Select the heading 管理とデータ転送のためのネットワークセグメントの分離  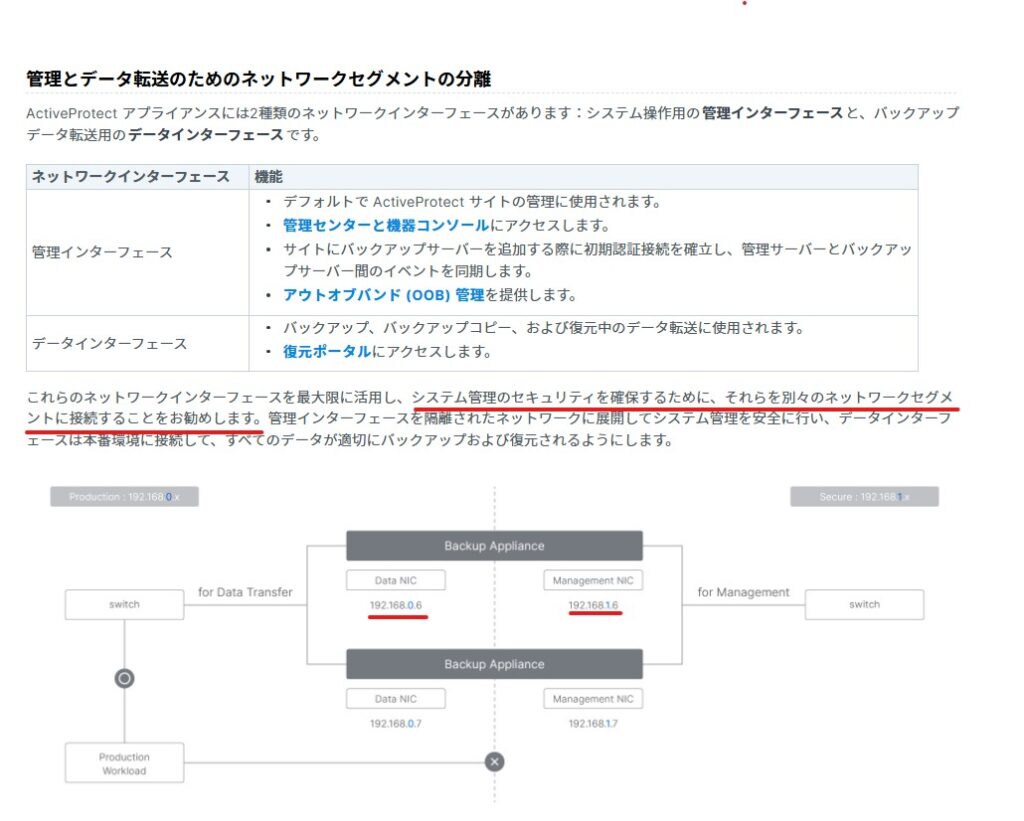tap(259, 79)
